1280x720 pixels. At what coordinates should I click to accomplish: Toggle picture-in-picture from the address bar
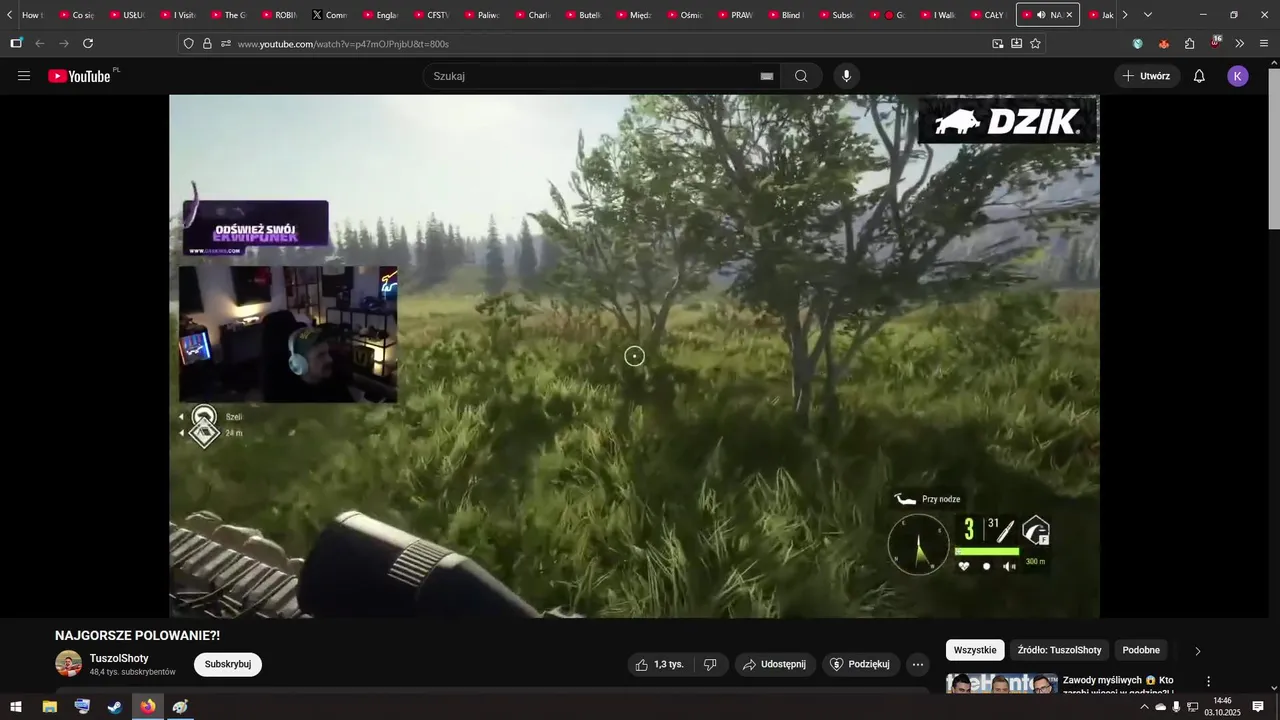(997, 44)
